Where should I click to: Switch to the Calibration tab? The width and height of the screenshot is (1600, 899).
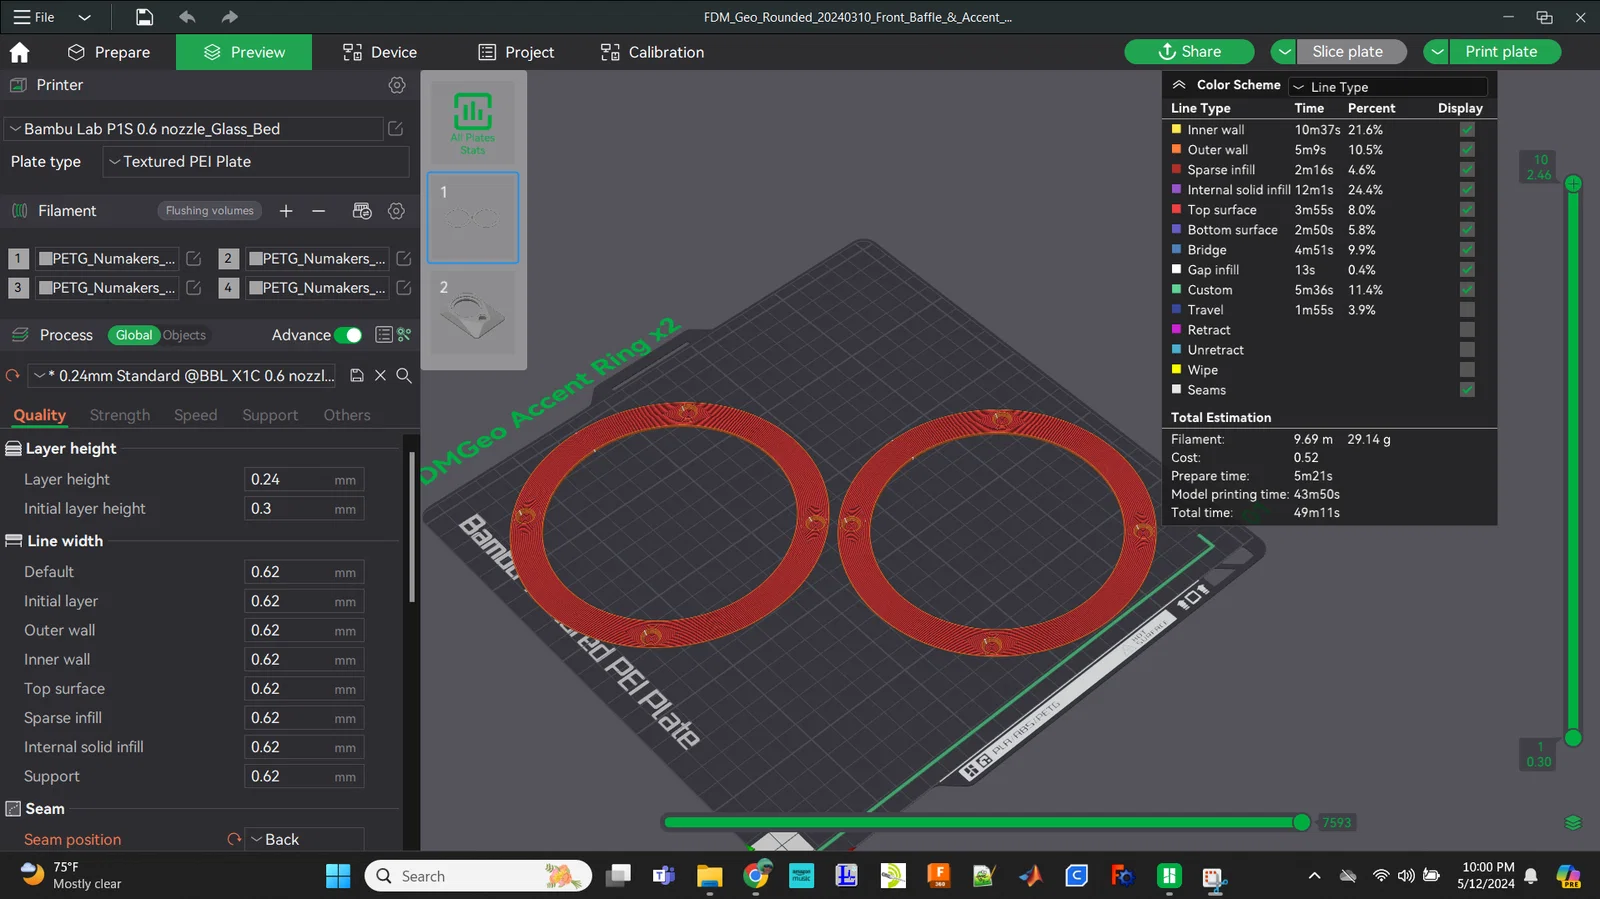click(652, 52)
